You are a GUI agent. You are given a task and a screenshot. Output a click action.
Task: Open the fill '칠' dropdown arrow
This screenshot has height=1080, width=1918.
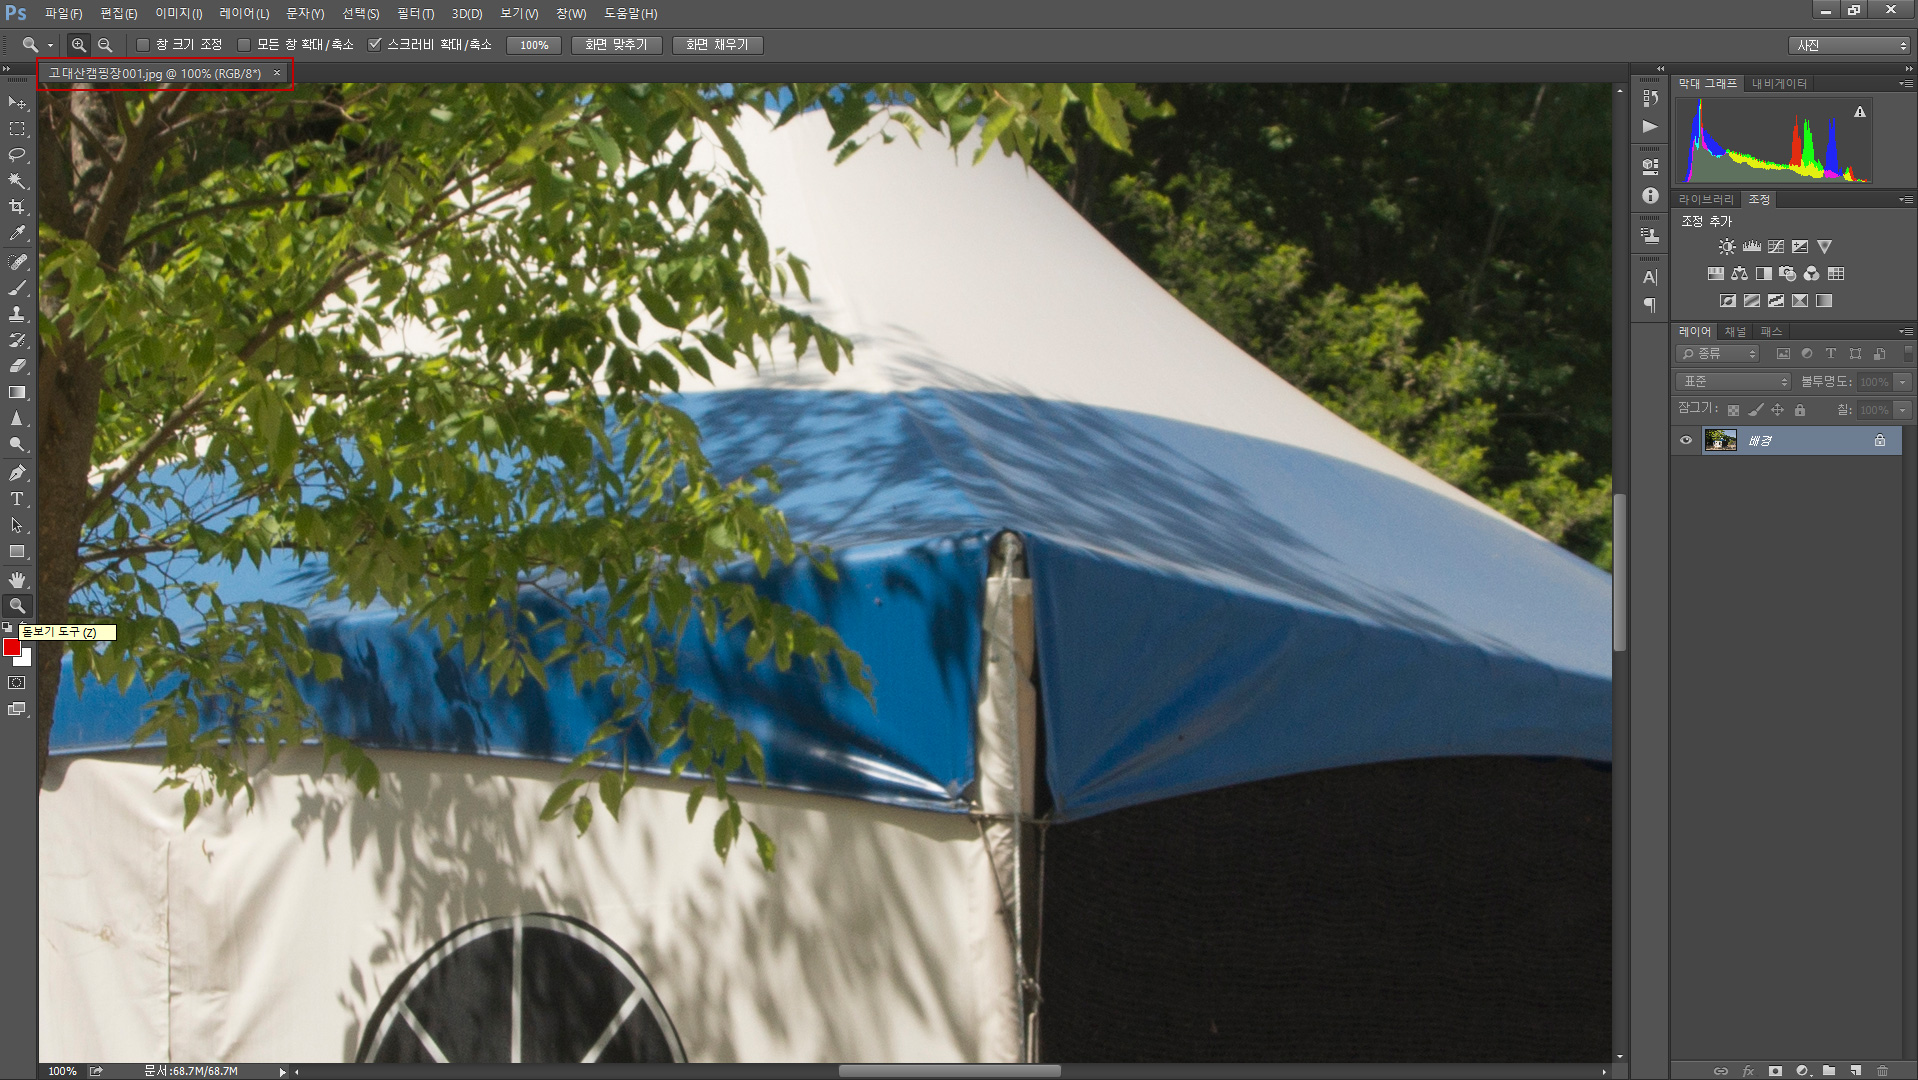pyautogui.click(x=1903, y=410)
